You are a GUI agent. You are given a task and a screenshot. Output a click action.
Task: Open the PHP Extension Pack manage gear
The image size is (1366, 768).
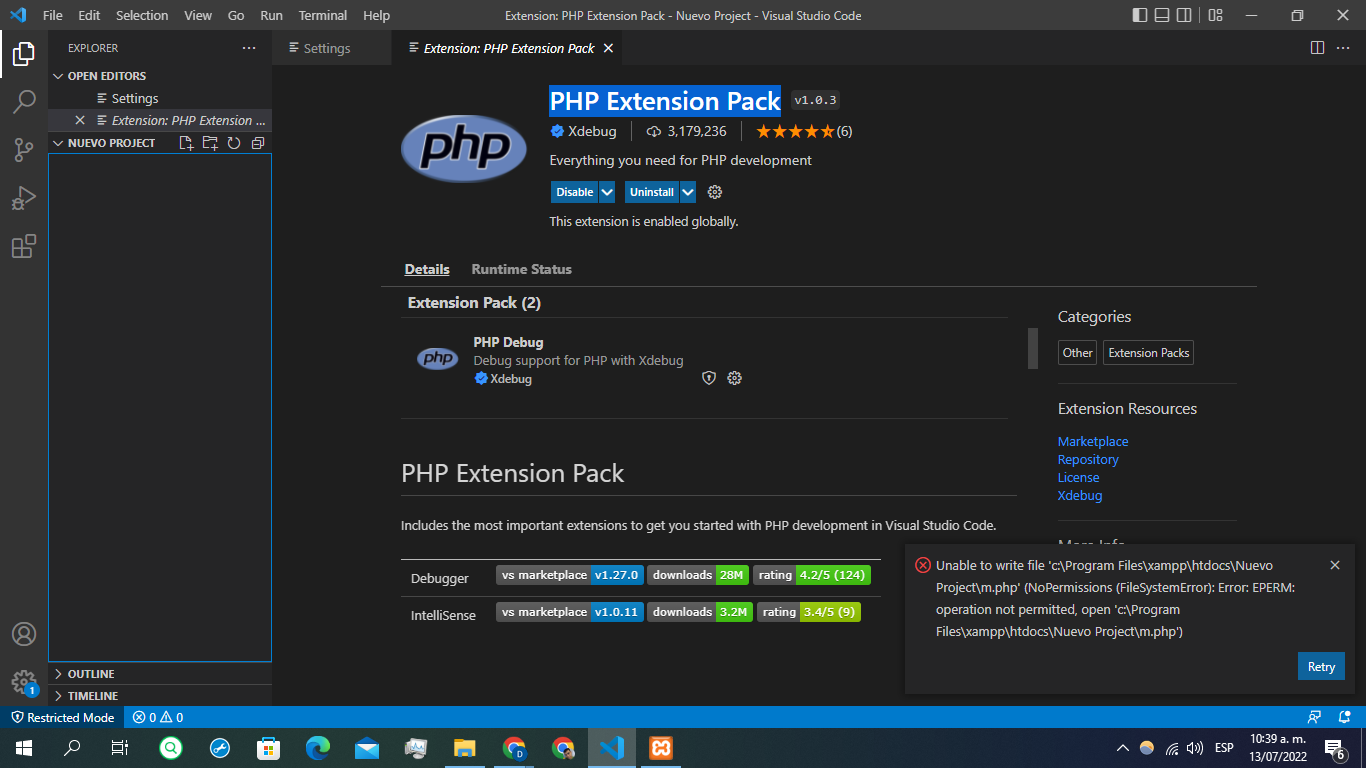715,192
